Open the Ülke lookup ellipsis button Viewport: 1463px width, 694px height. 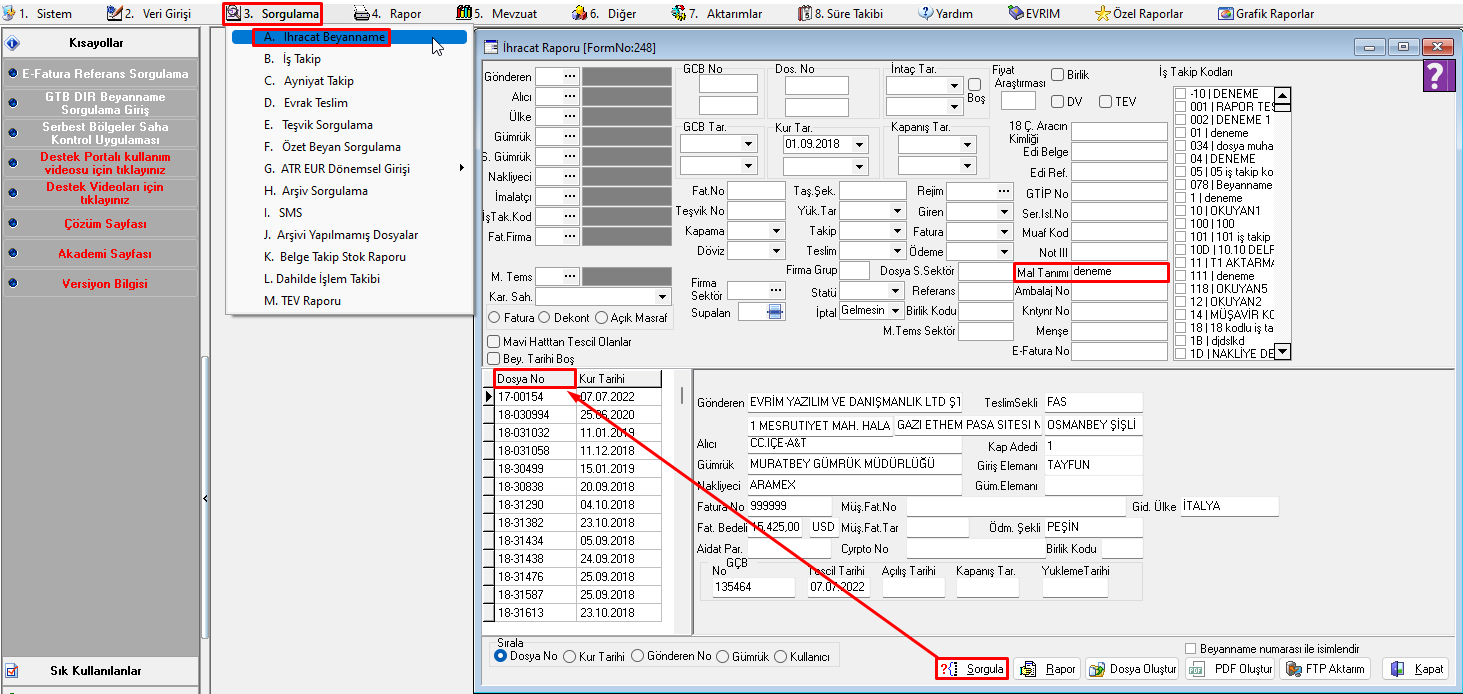click(x=570, y=117)
